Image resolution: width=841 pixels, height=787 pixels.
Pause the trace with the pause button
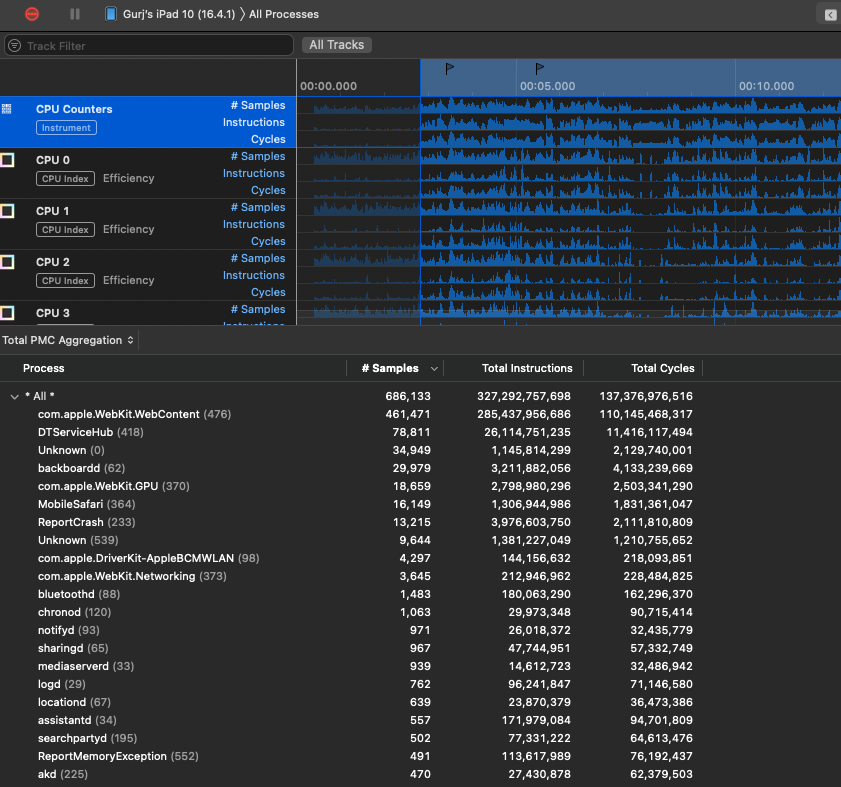[x=75, y=14]
